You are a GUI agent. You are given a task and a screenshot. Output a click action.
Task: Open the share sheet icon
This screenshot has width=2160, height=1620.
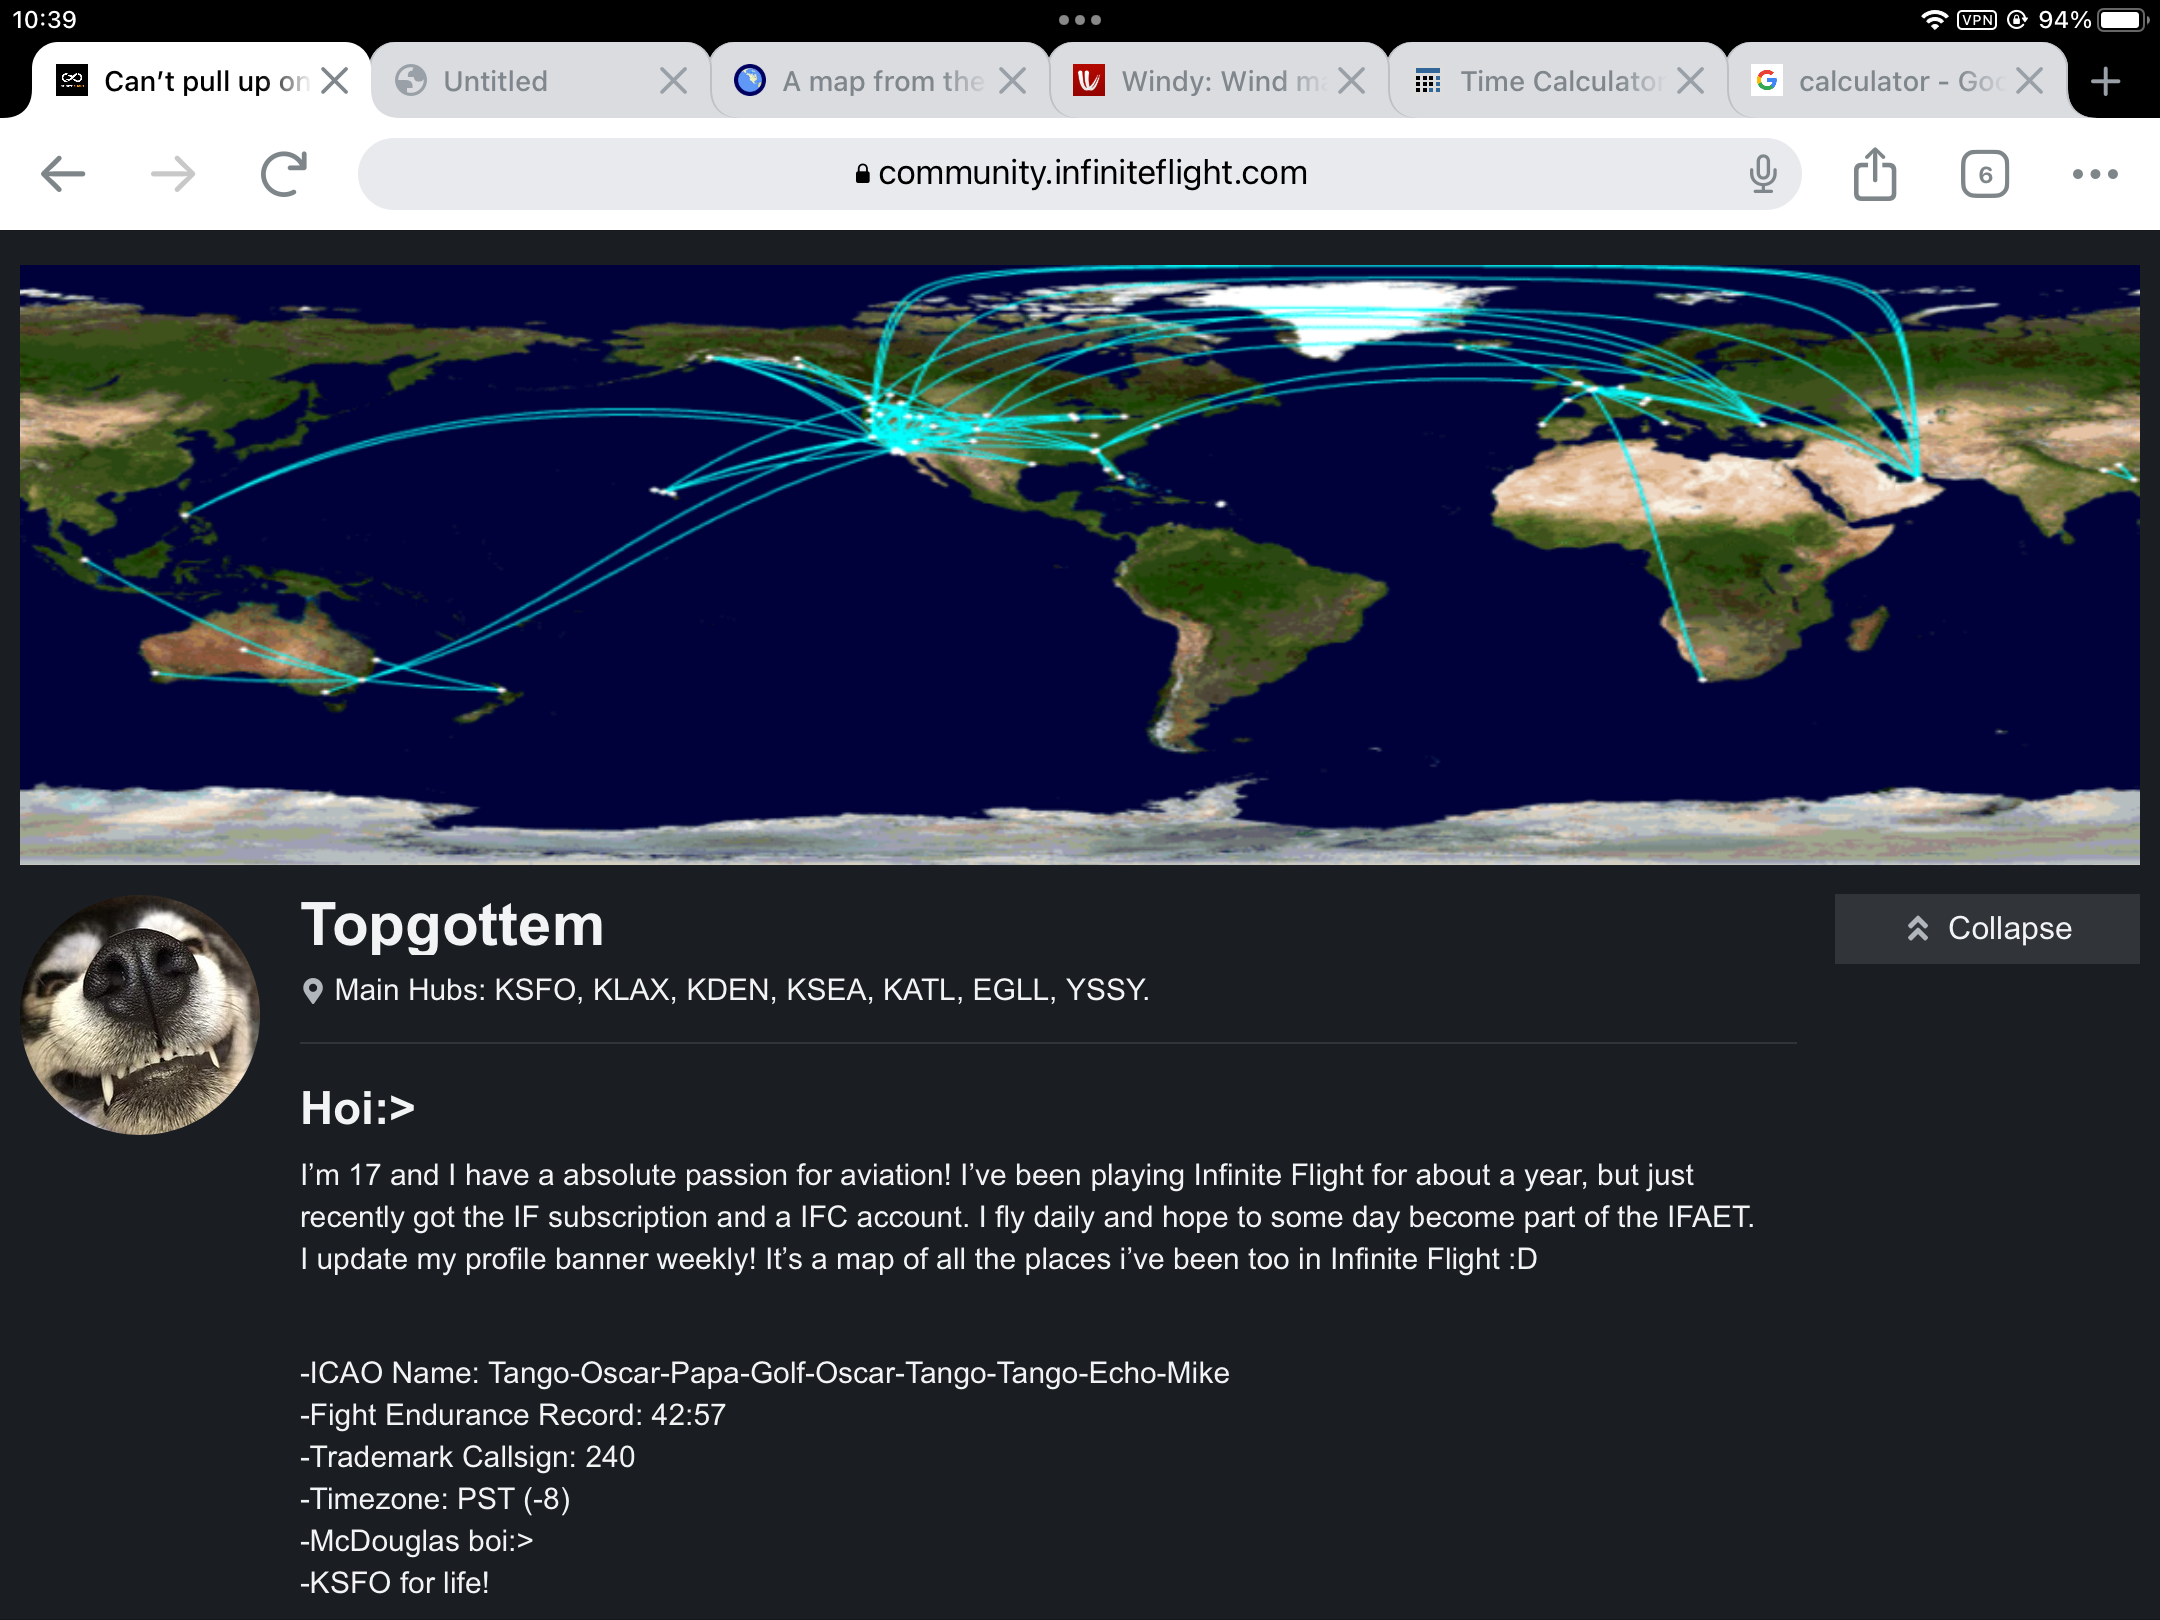click(x=1874, y=174)
